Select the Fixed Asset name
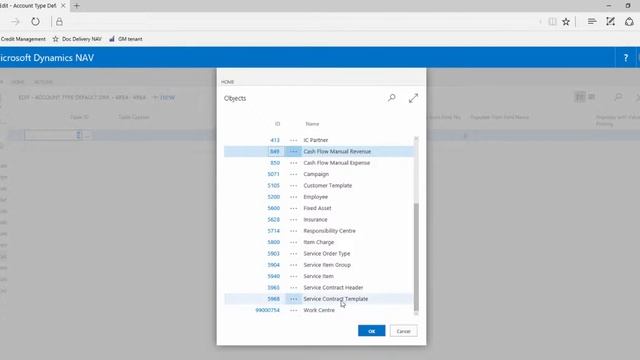 click(317, 208)
